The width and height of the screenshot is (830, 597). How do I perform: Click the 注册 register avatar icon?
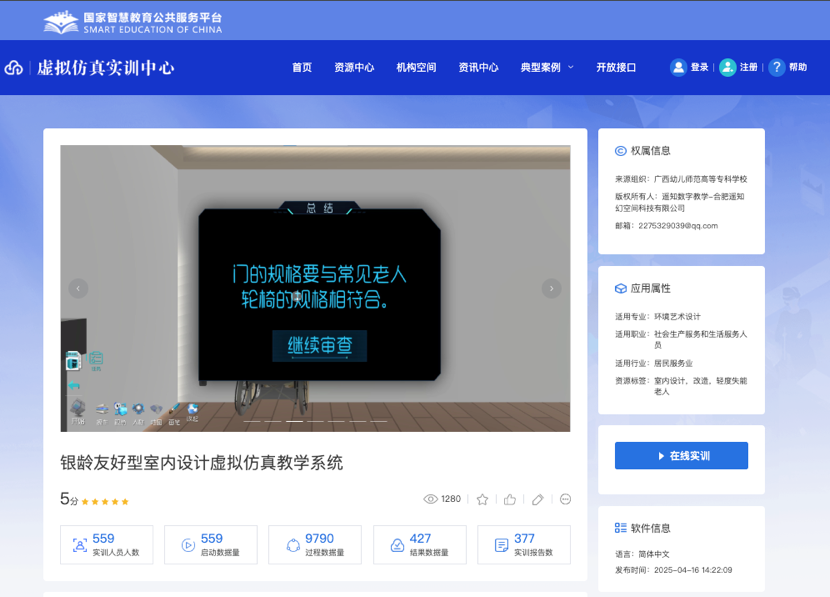tap(728, 67)
